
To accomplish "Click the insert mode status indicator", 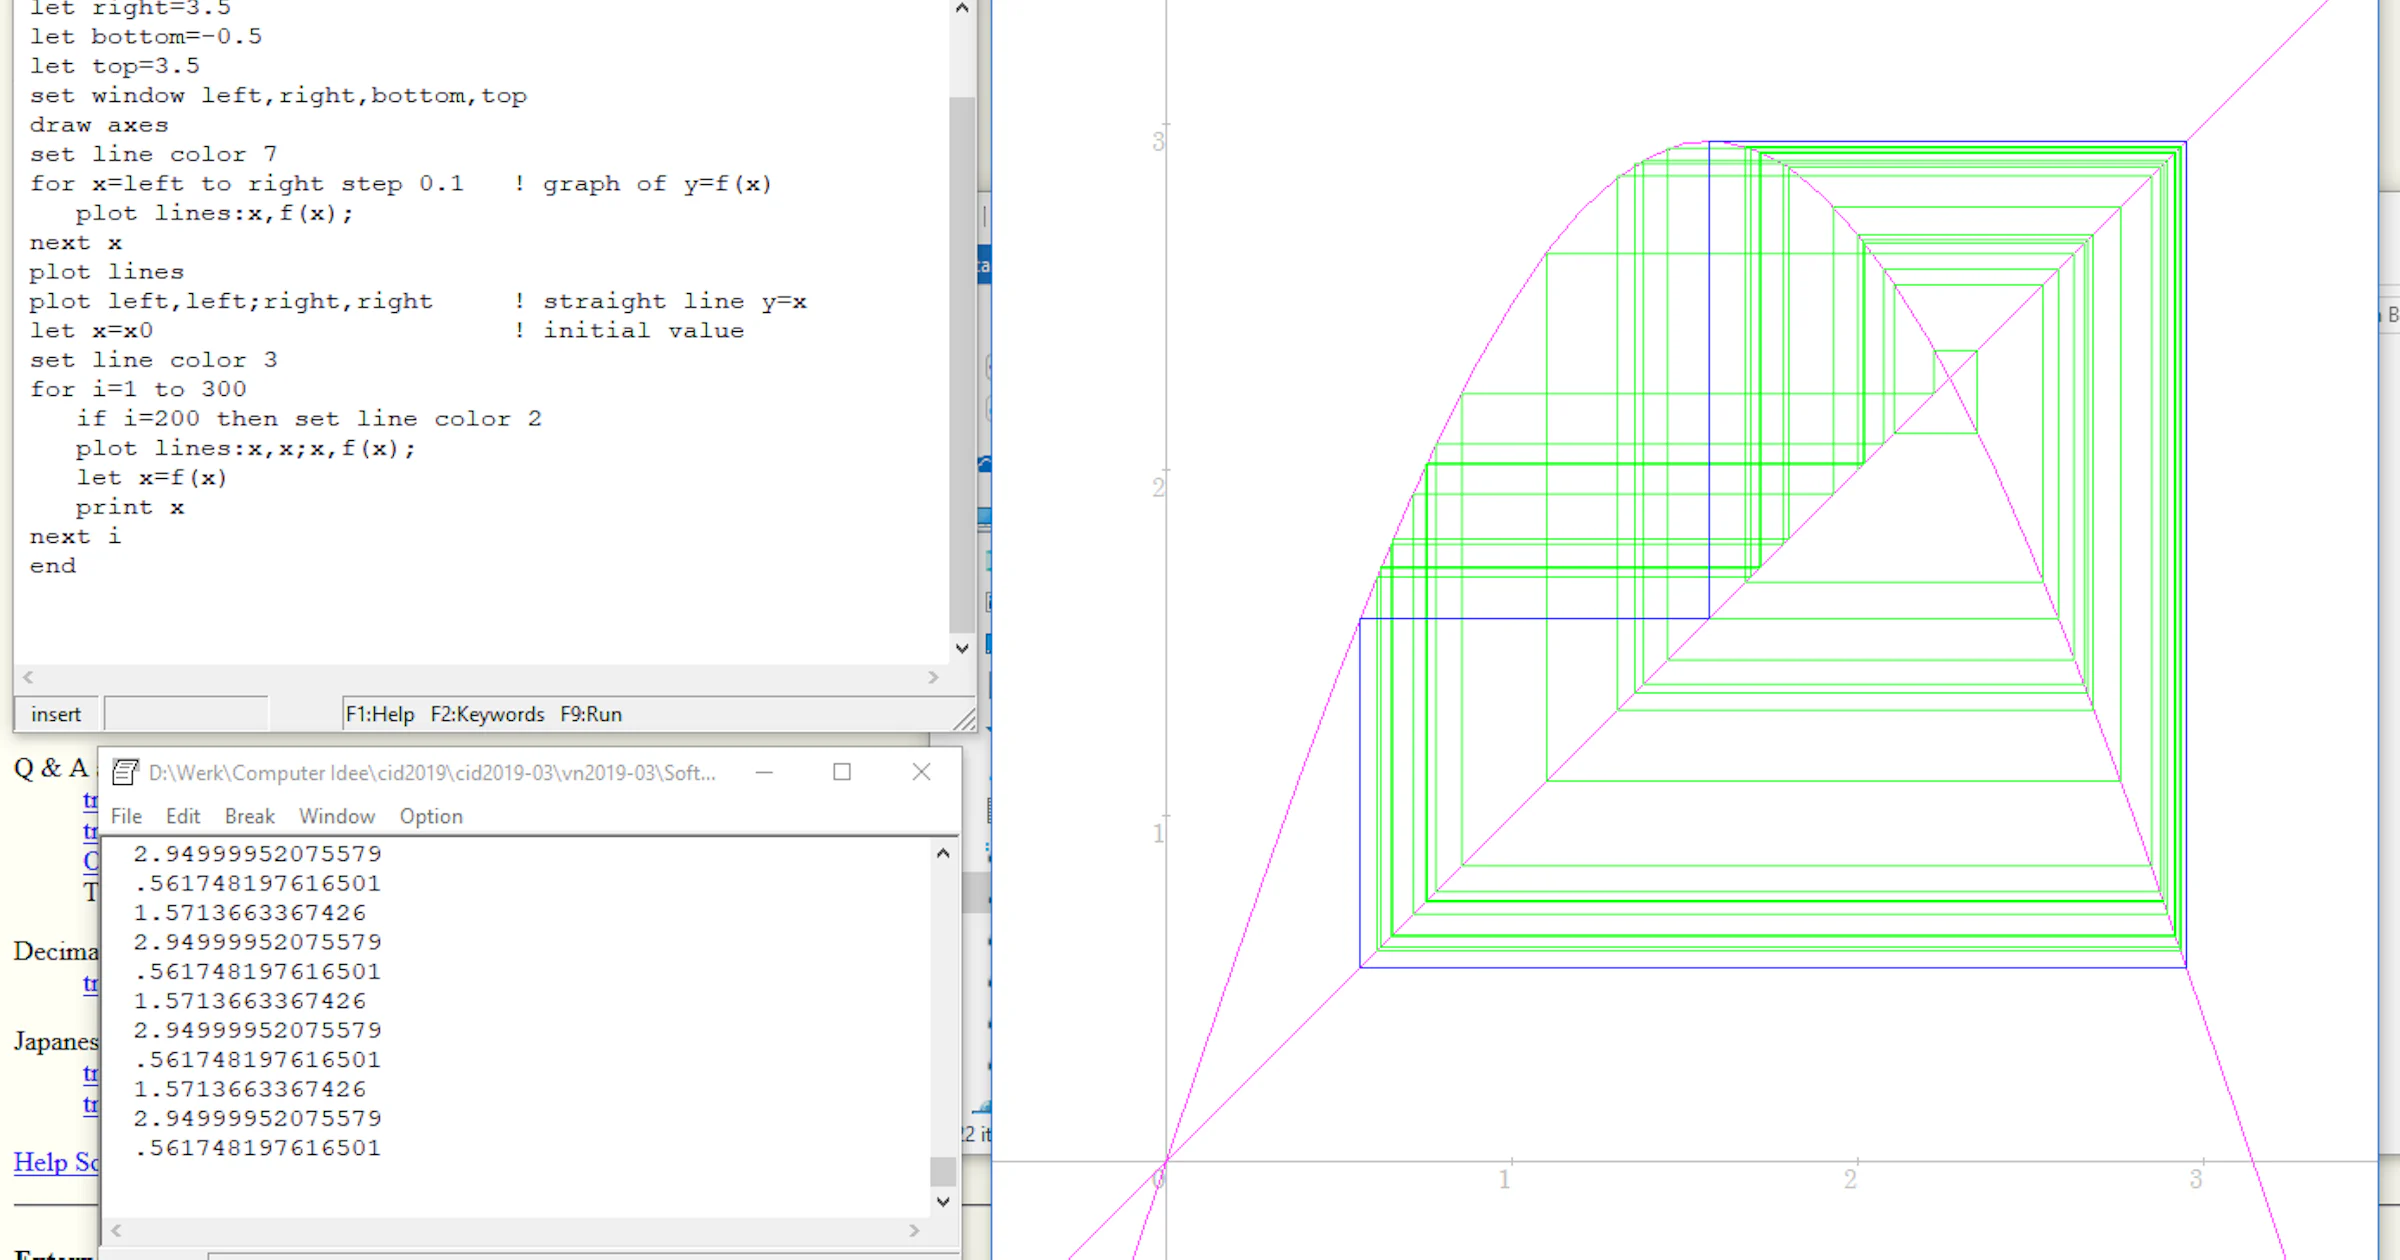I will pos(56,714).
